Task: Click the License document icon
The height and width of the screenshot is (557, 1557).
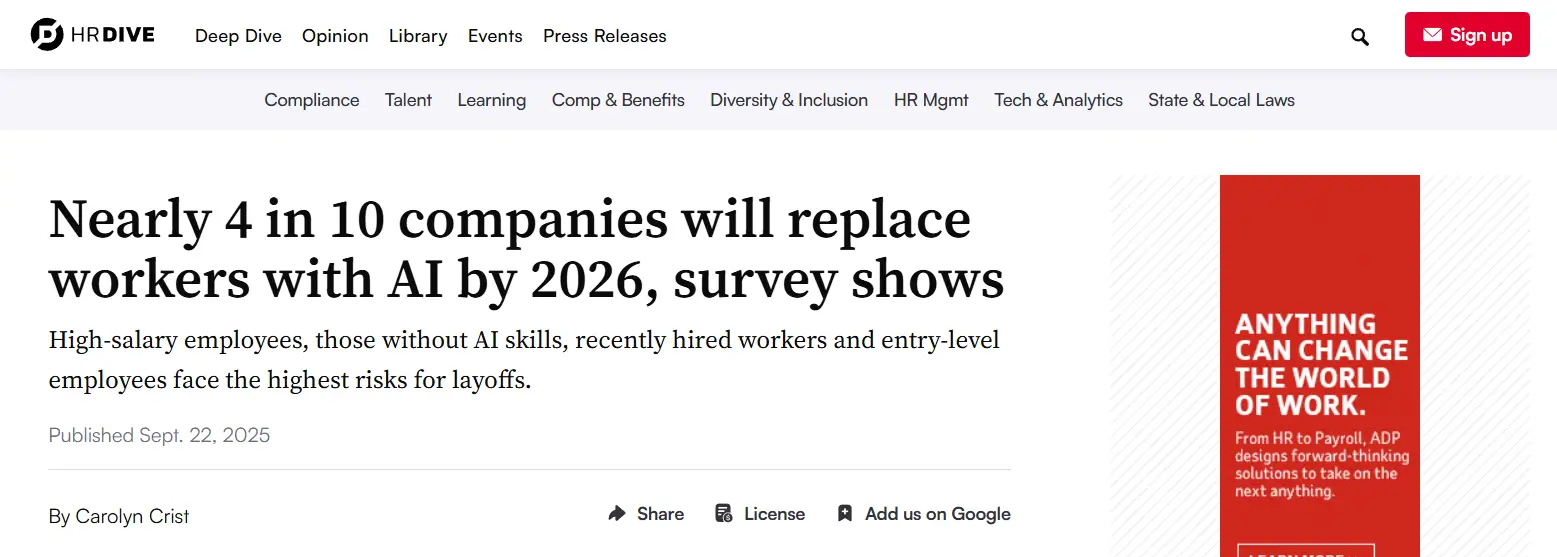Action: tap(724, 514)
